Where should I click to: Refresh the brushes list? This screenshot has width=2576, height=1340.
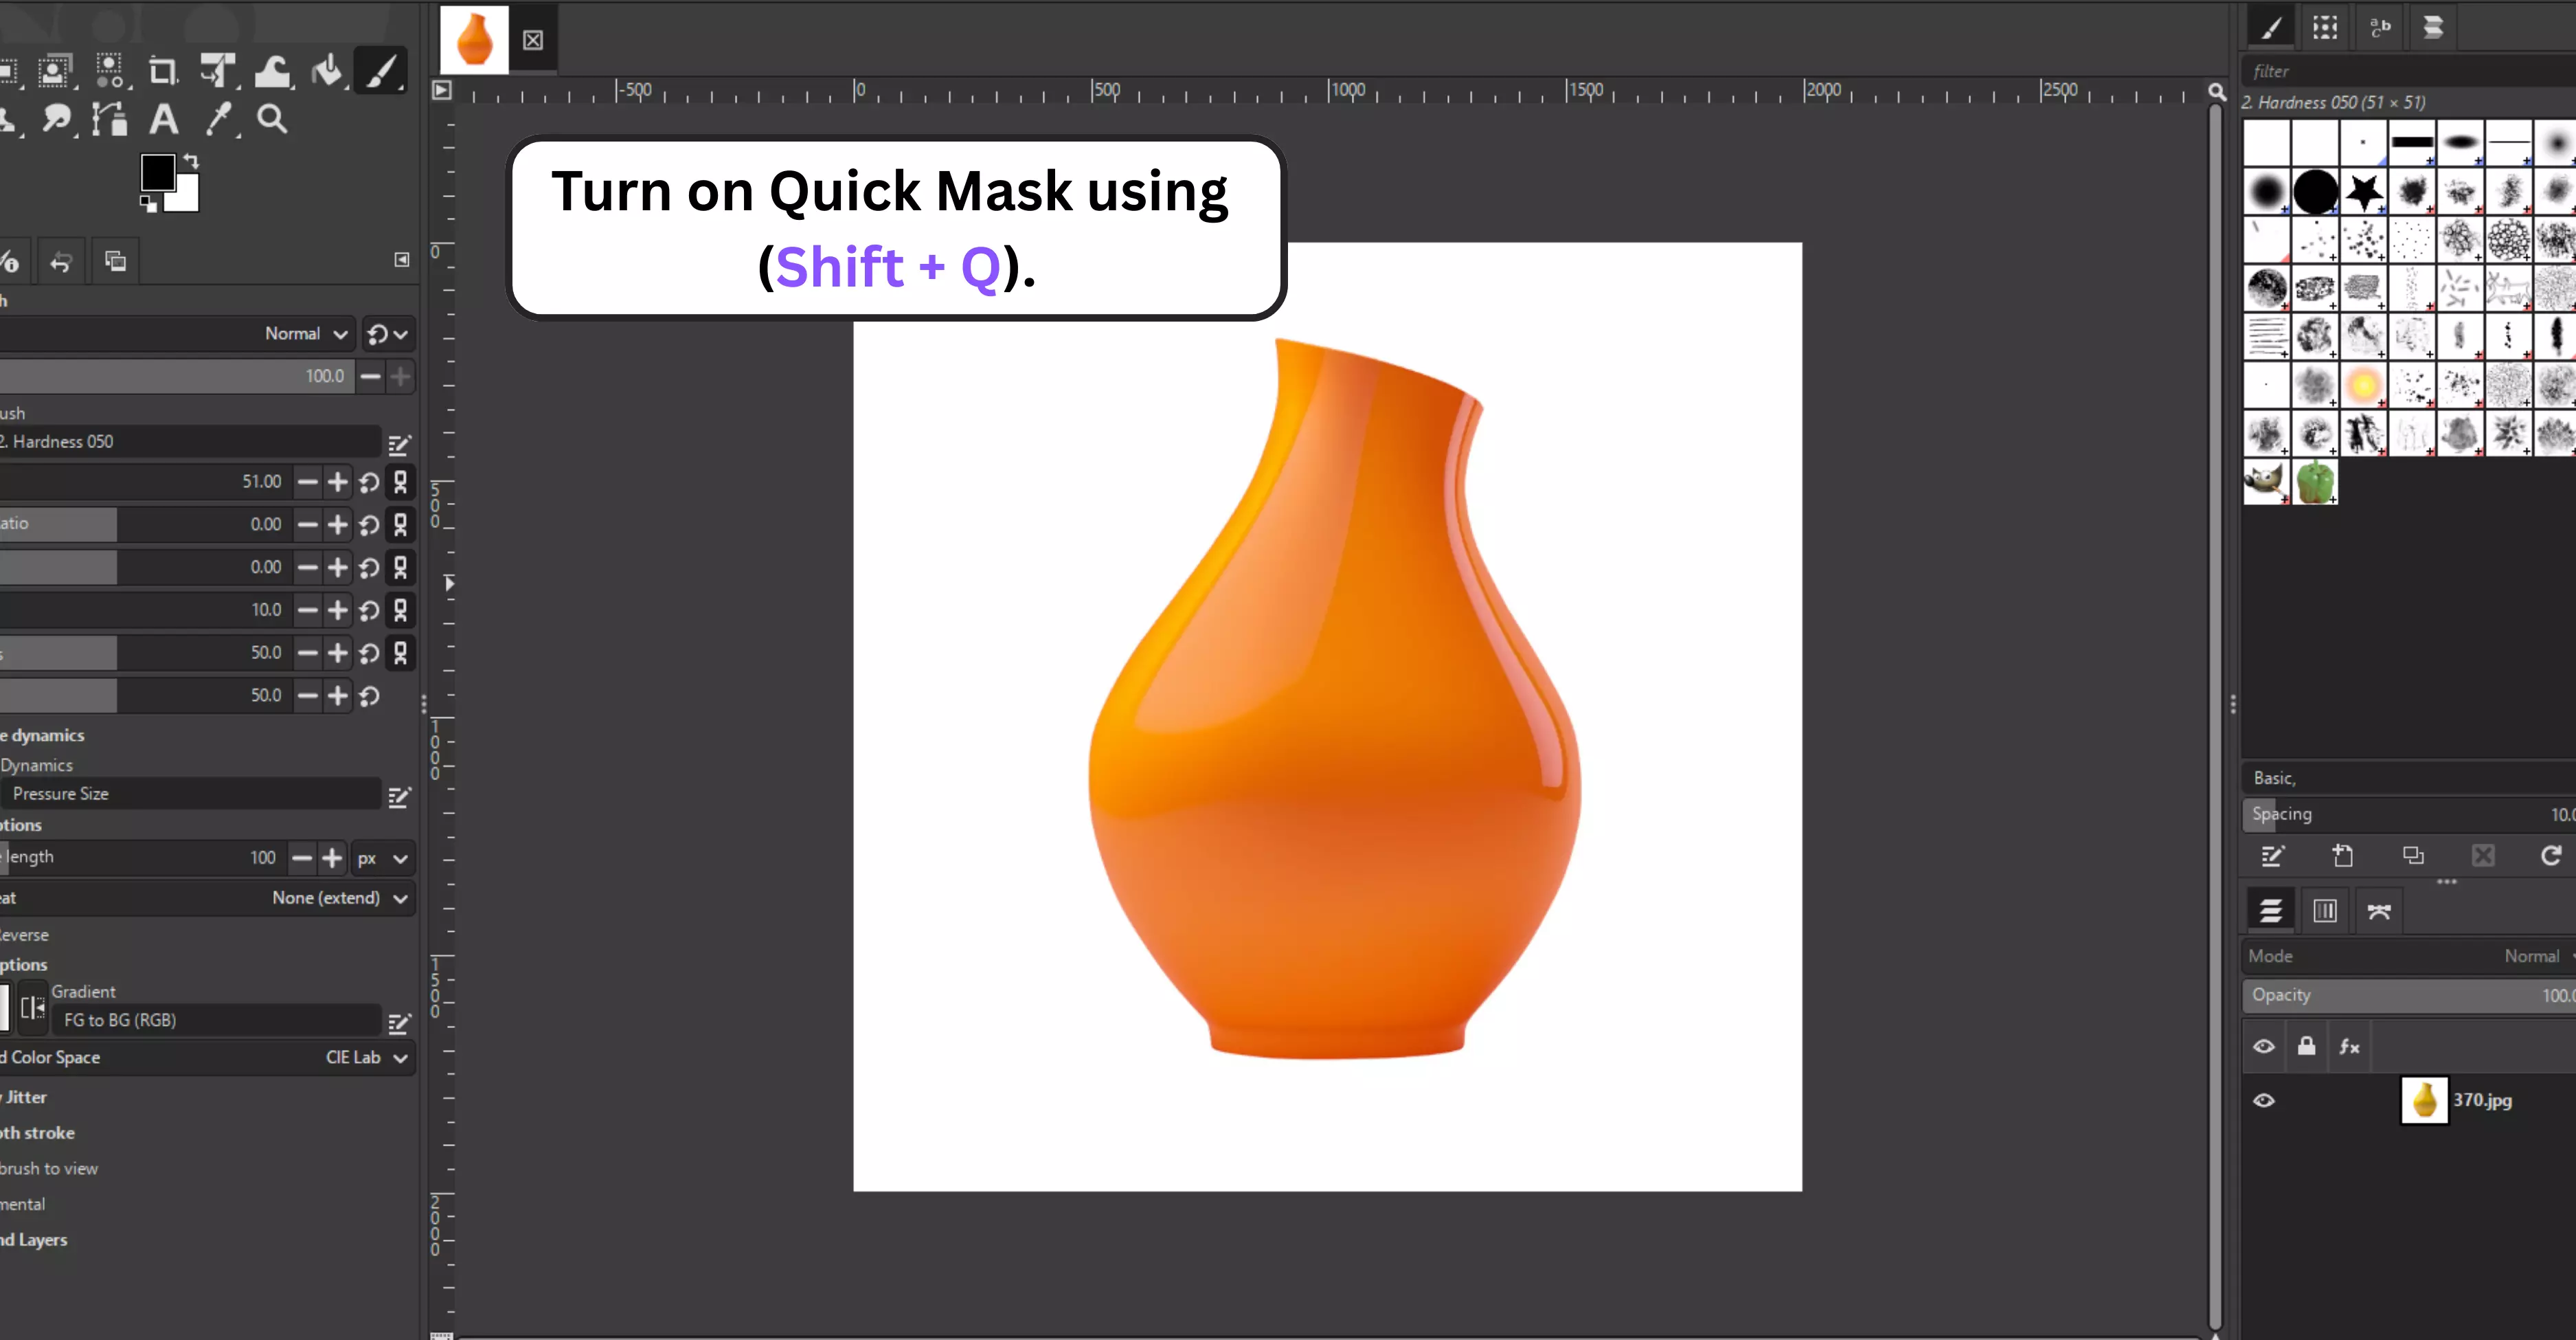(x=2551, y=856)
